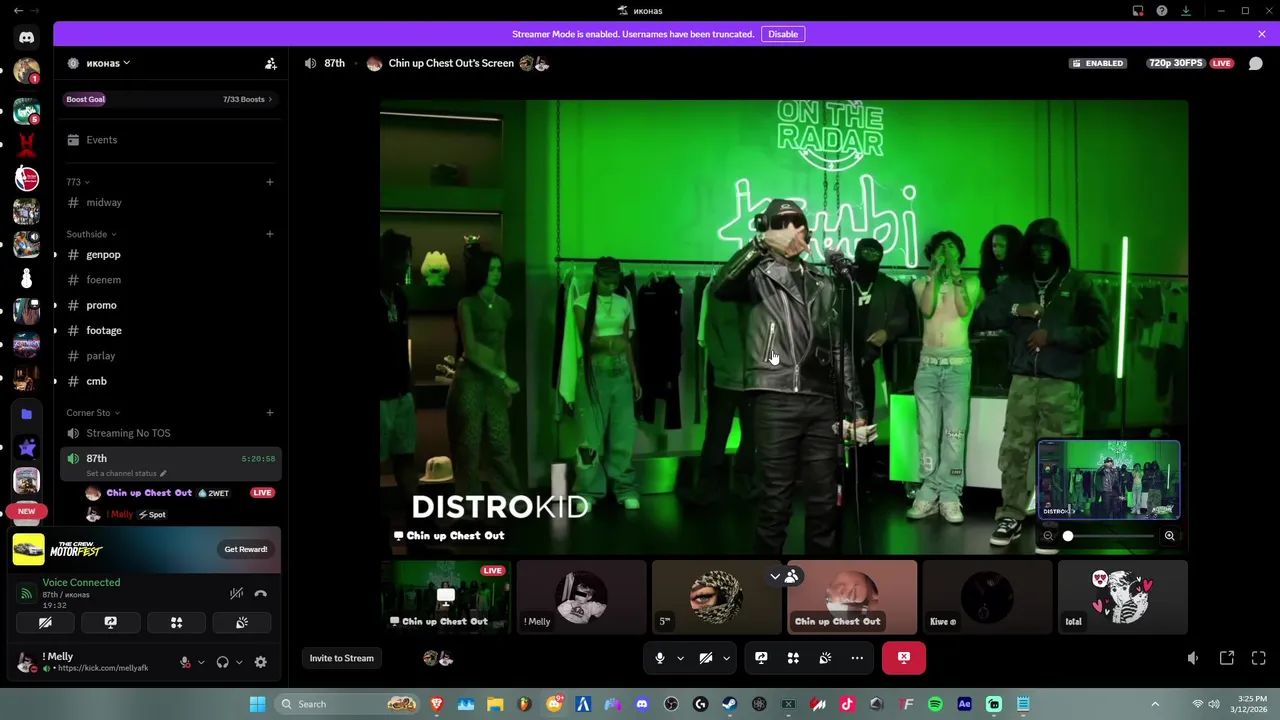Image resolution: width=1280 pixels, height=720 pixels.
Task: Mute microphone in stream control bar
Action: pyautogui.click(x=659, y=658)
